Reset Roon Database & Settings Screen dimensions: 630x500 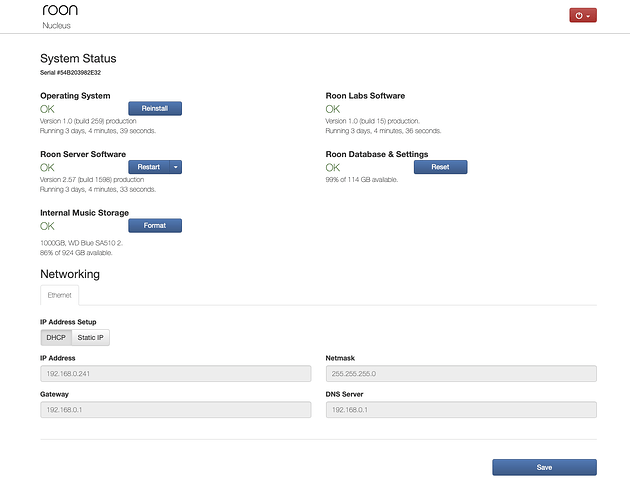(440, 167)
